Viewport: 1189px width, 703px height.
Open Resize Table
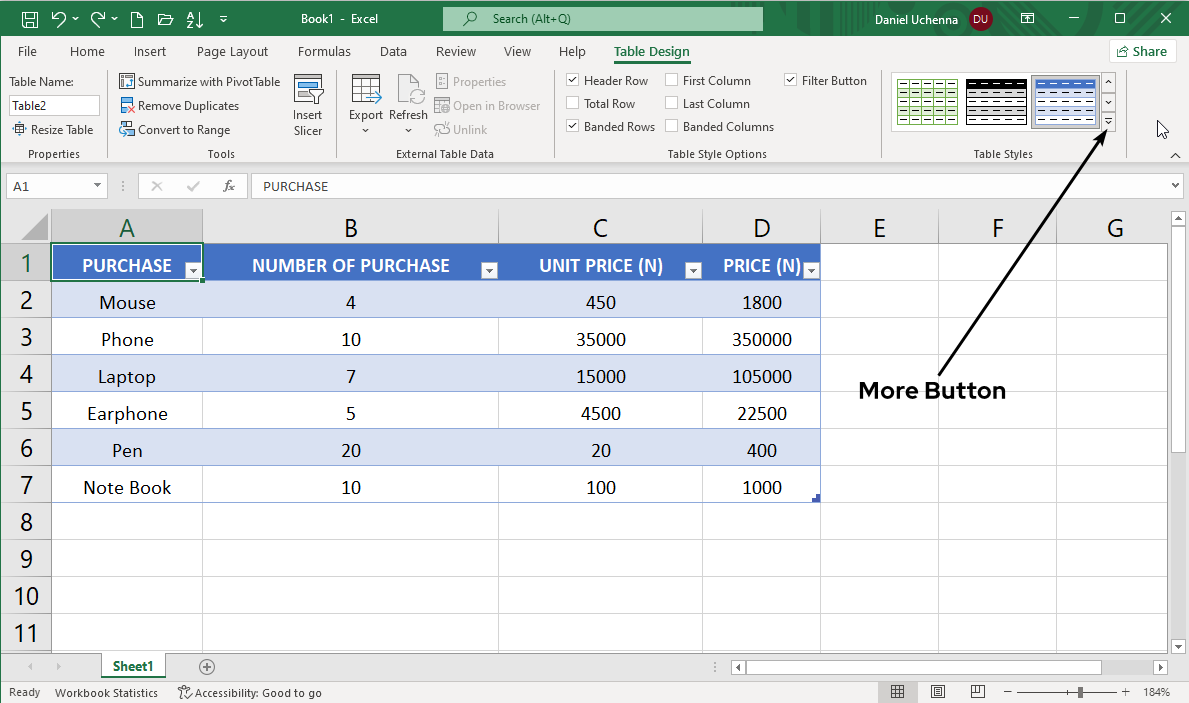click(54, 129)
